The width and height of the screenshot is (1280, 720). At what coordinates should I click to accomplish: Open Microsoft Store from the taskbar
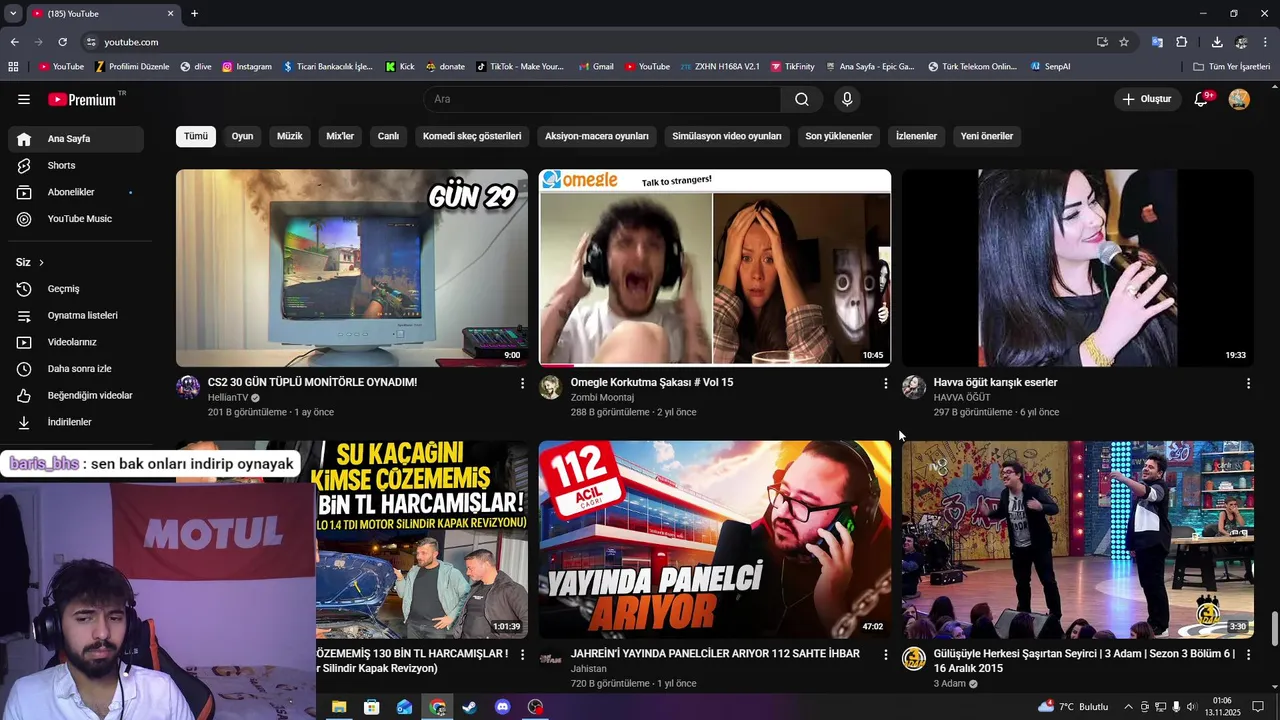(372, 707)
